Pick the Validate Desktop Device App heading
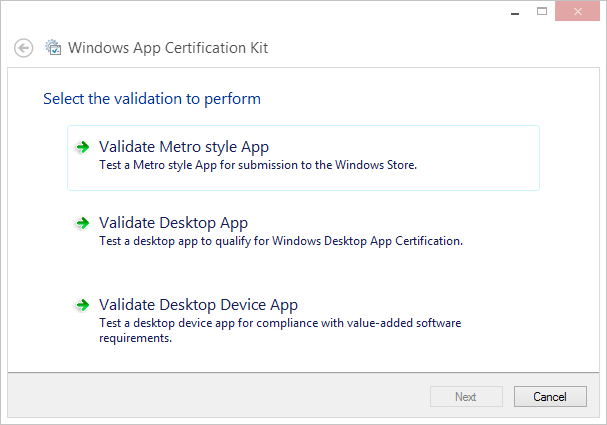The height and width of the screenshot is (425, 607). tap(198, 305)
